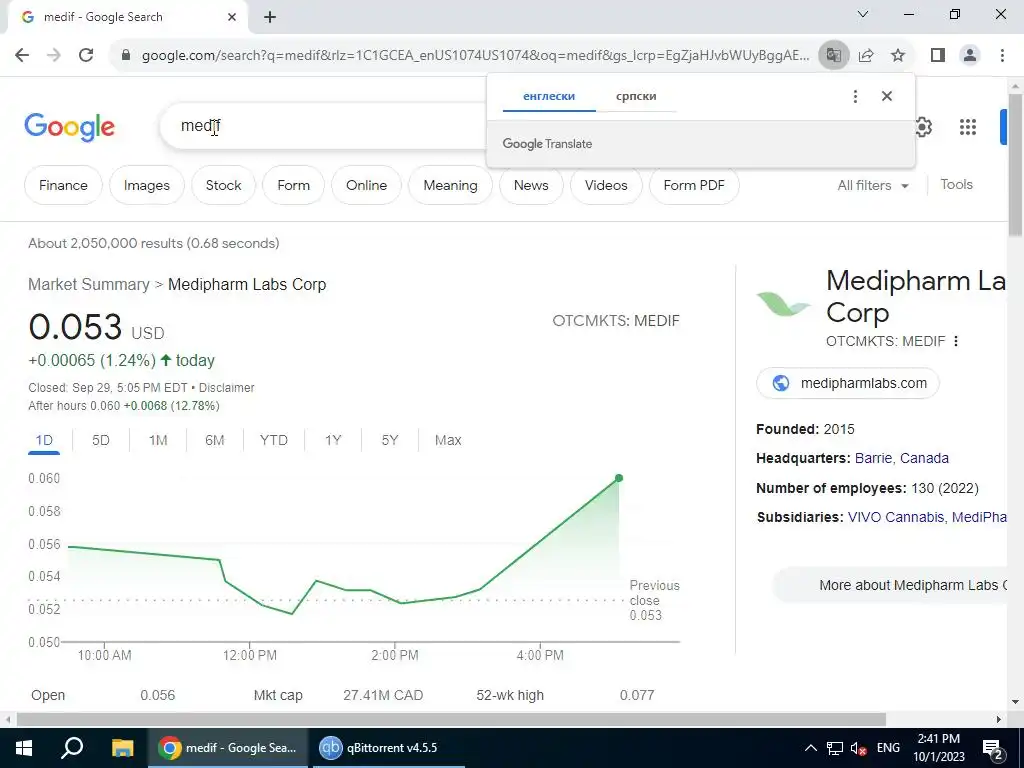This screenshot has height=768, width=1024.
Task: Open Windows taskbar search
Action: pos(72,748)
